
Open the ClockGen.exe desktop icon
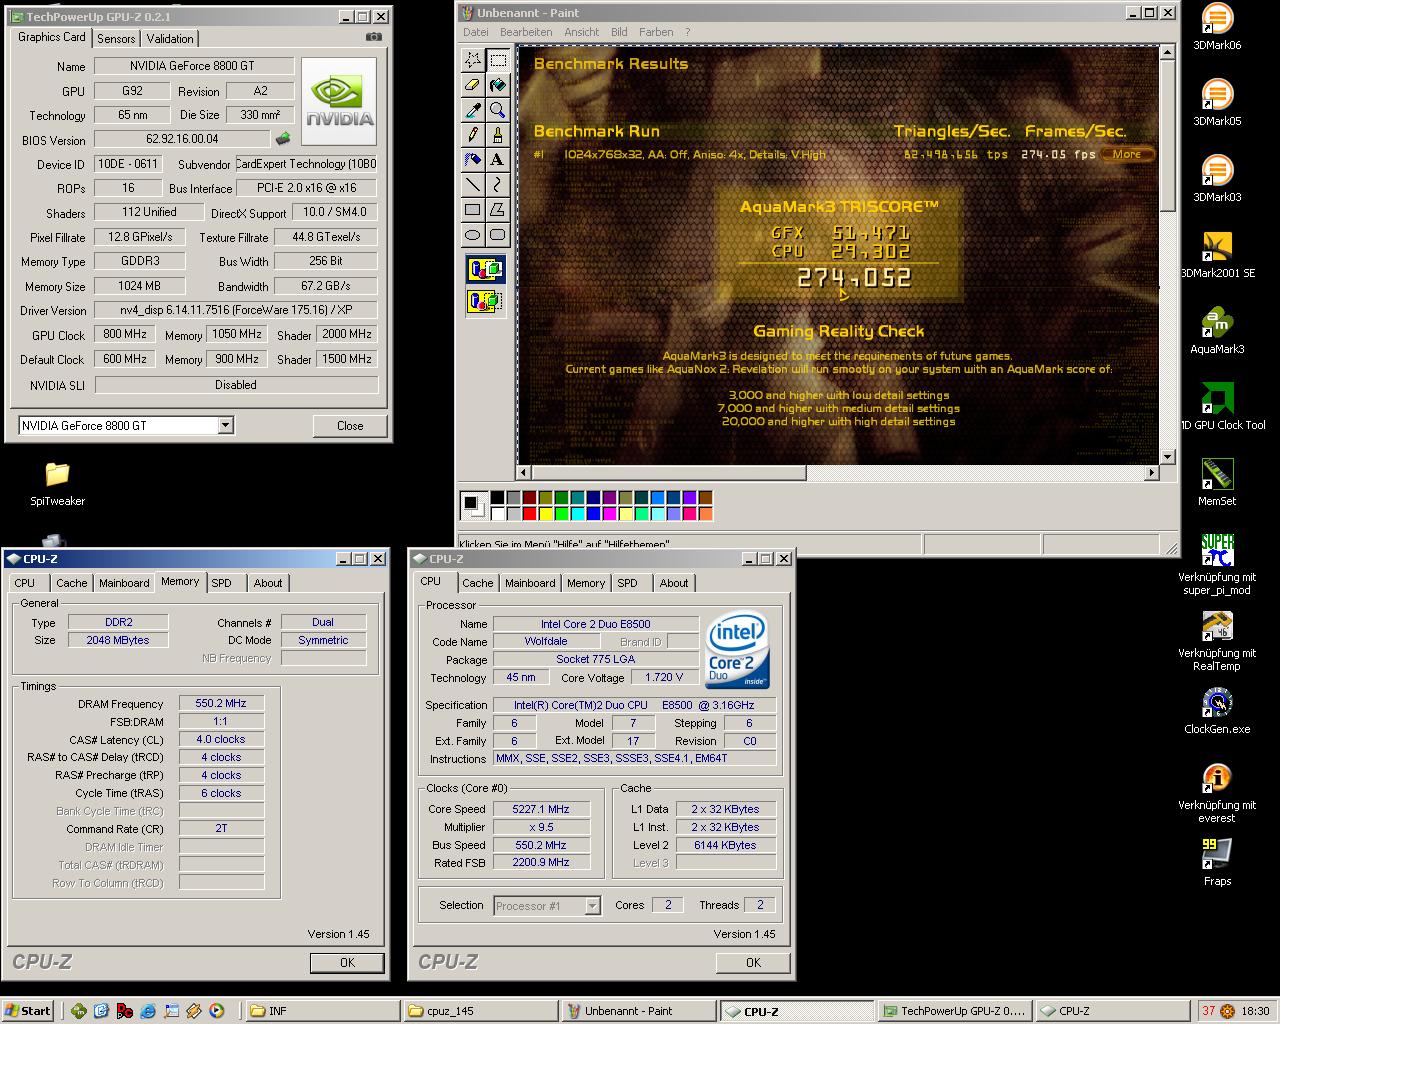[1217, 711]
